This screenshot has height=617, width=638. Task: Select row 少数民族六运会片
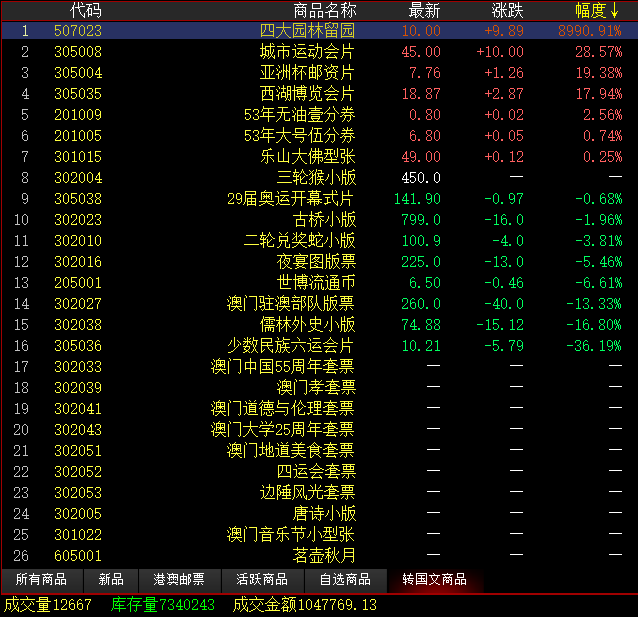click(319, 346)
